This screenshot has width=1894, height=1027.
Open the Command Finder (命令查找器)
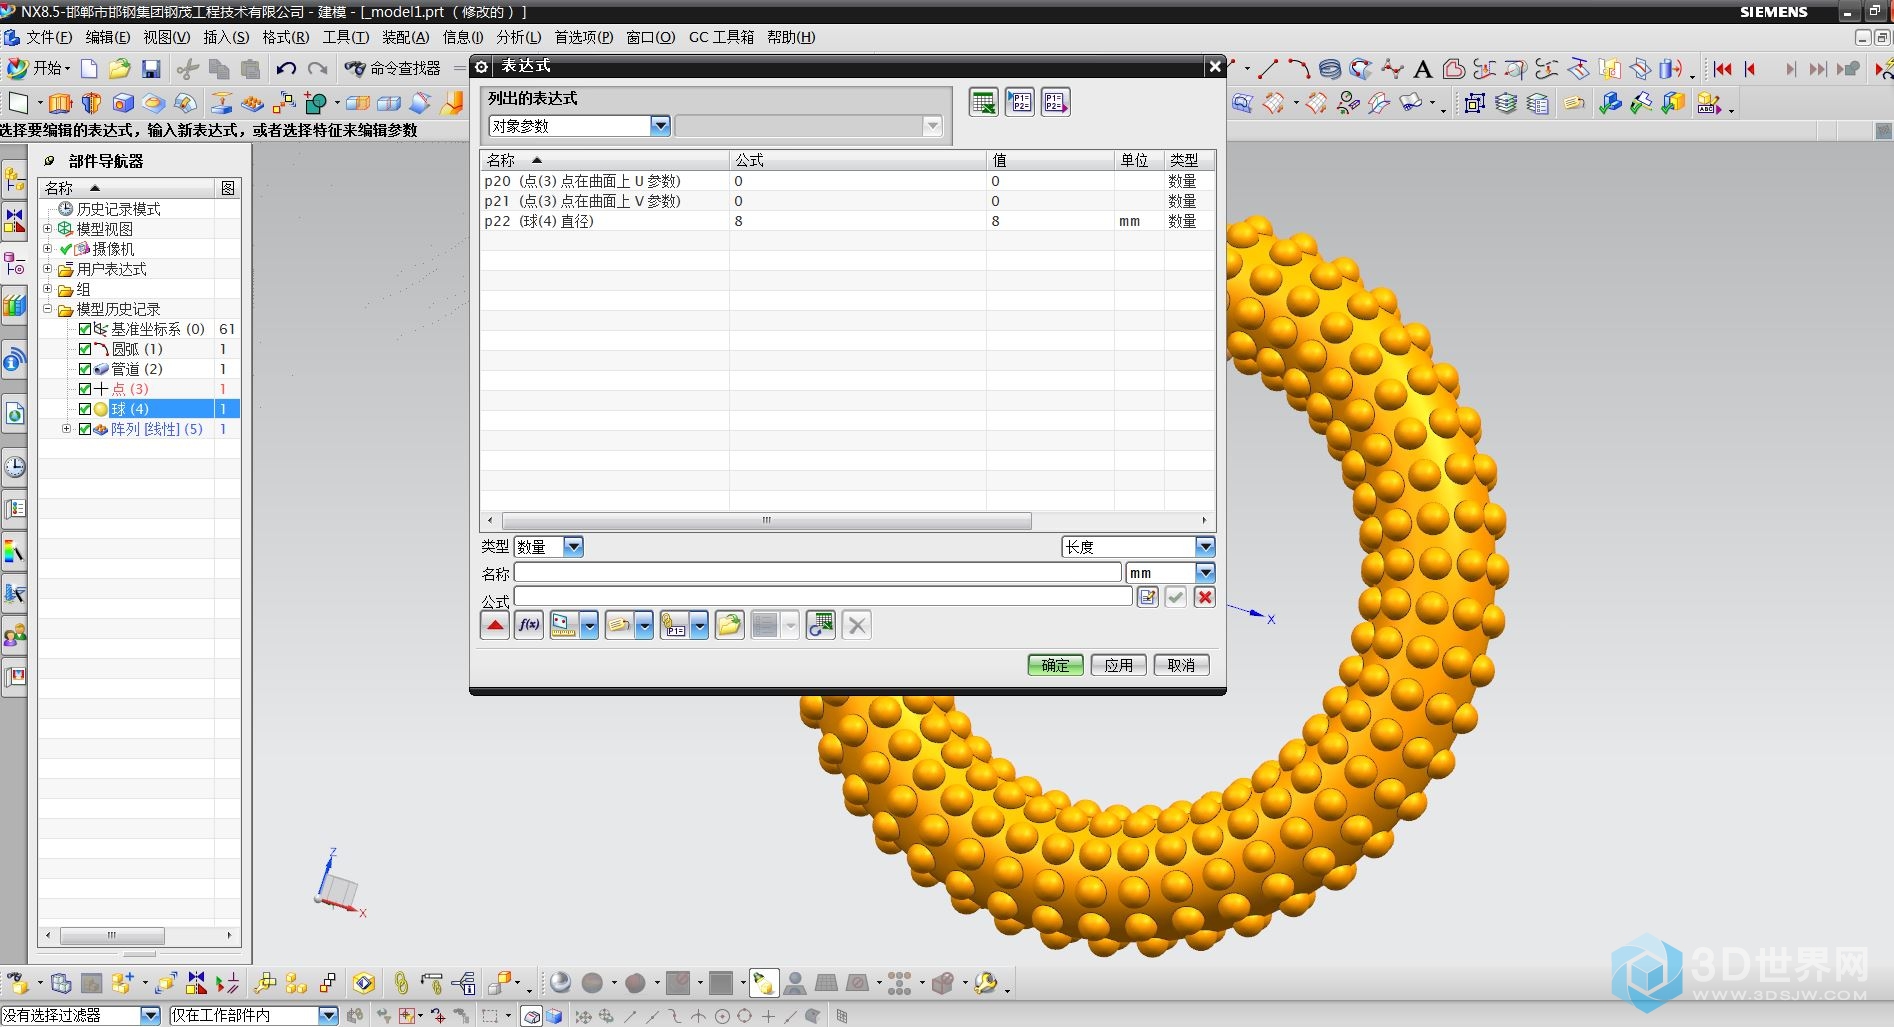(x=392, y=68)
